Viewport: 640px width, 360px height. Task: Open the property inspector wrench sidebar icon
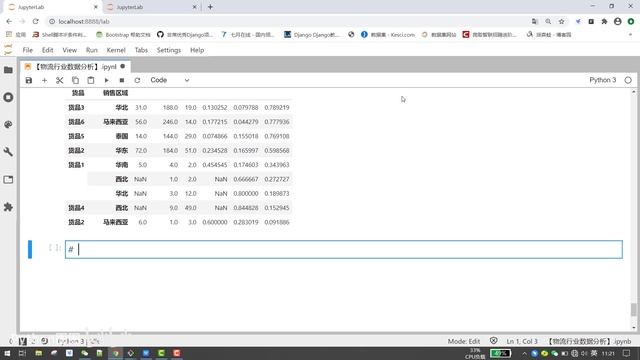[x=8, y=152]
